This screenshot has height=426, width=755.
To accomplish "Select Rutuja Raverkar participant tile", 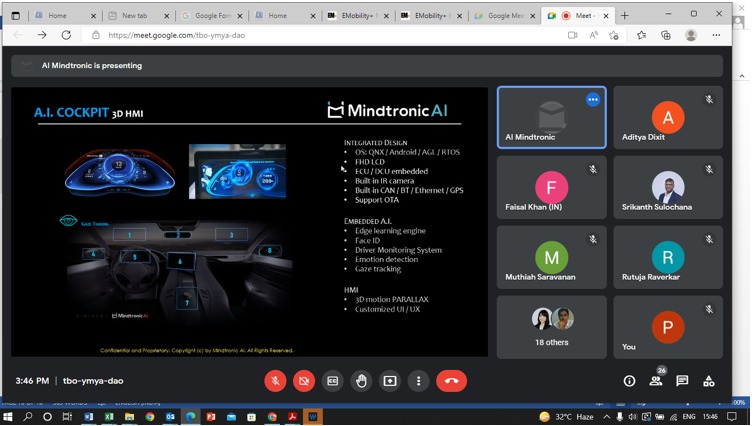I will [x=668, y=257].
